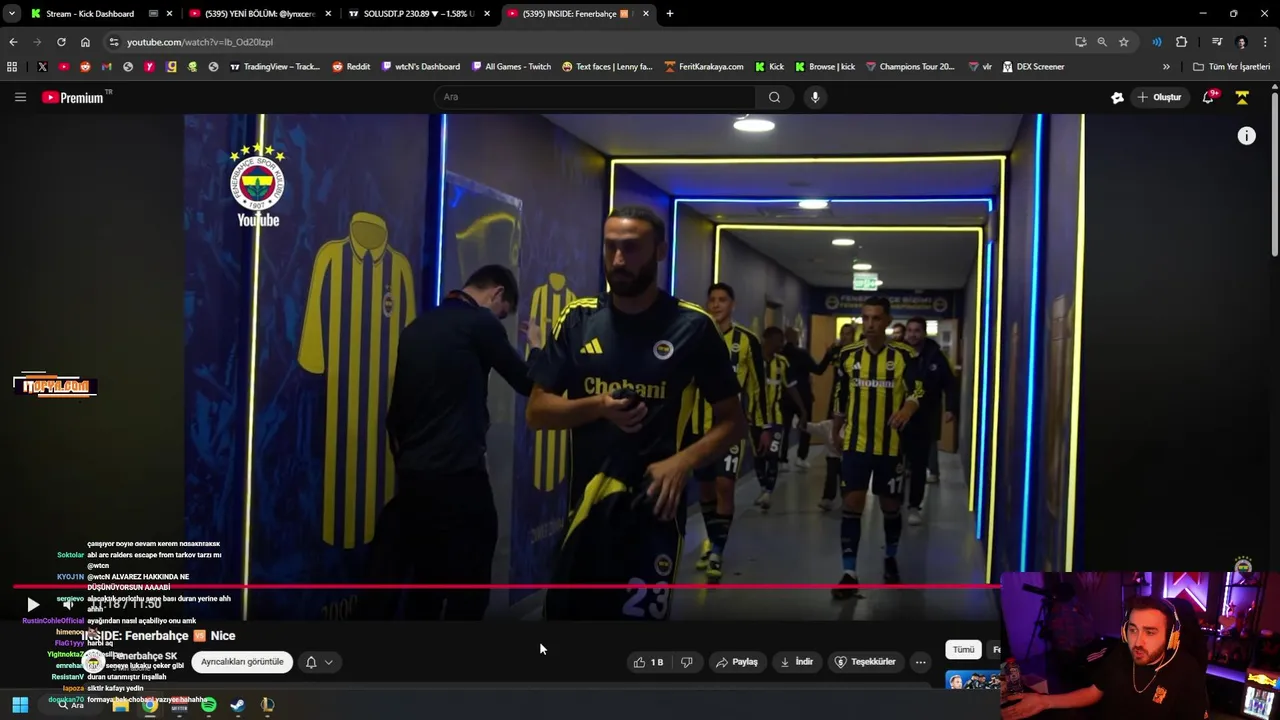Reload the current page
The height and width of the screenshot is (720, 1280).
click(x=61, y=42)
